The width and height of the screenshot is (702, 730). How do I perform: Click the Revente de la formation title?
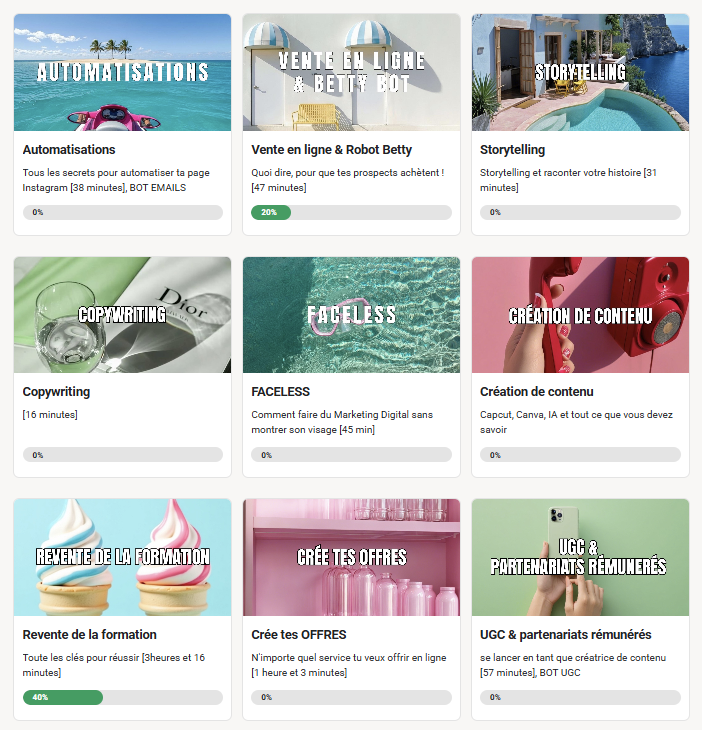pyautogui.click(x=89, y=635)
